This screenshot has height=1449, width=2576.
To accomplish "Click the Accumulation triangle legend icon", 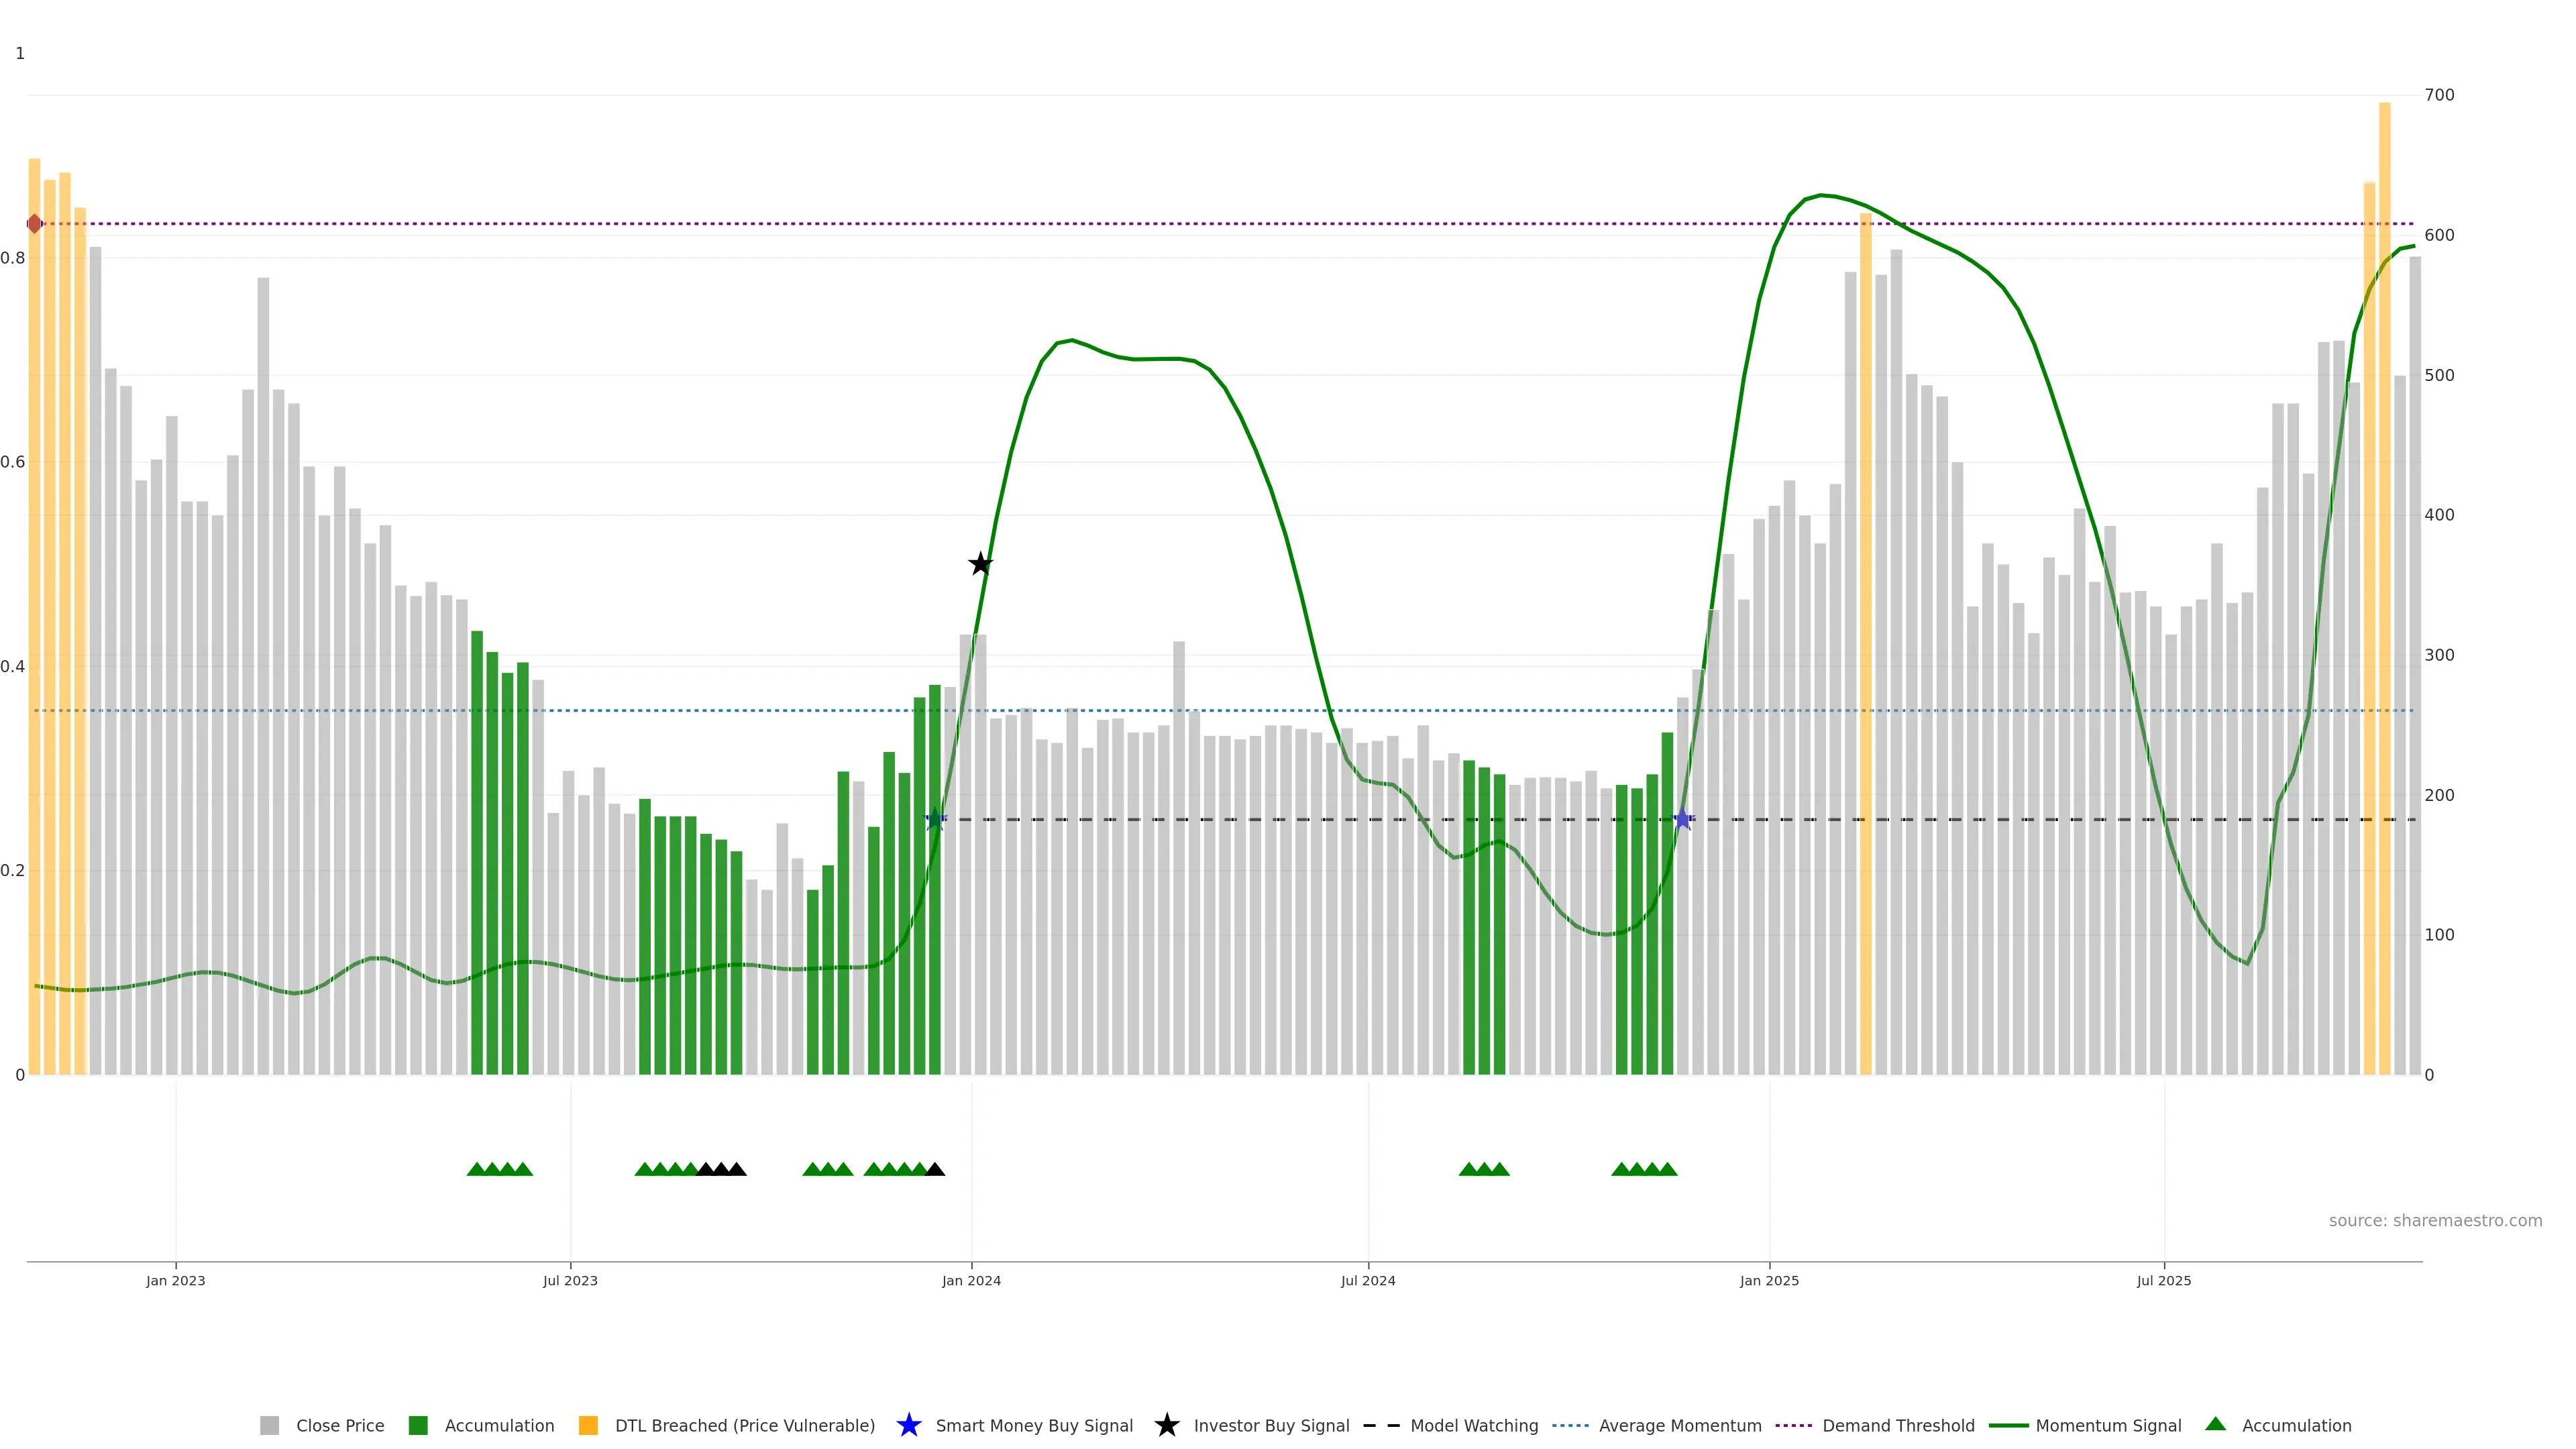I will click(2216, 1424).
